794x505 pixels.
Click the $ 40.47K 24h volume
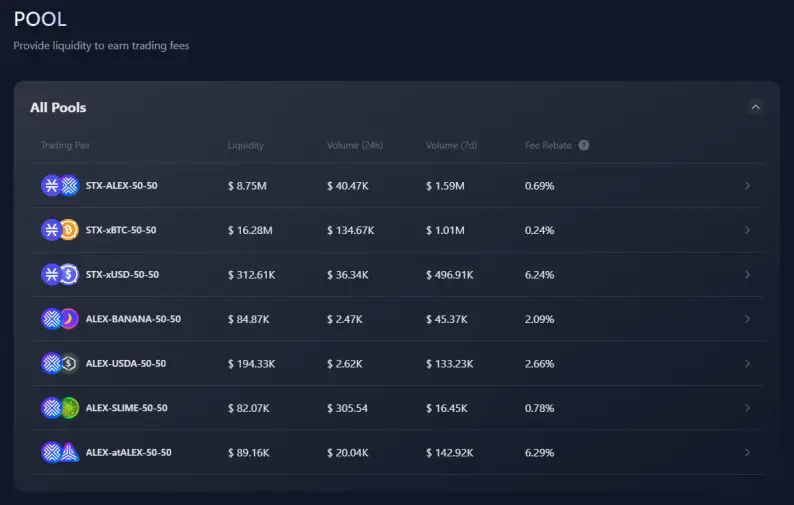click(348, 186)
